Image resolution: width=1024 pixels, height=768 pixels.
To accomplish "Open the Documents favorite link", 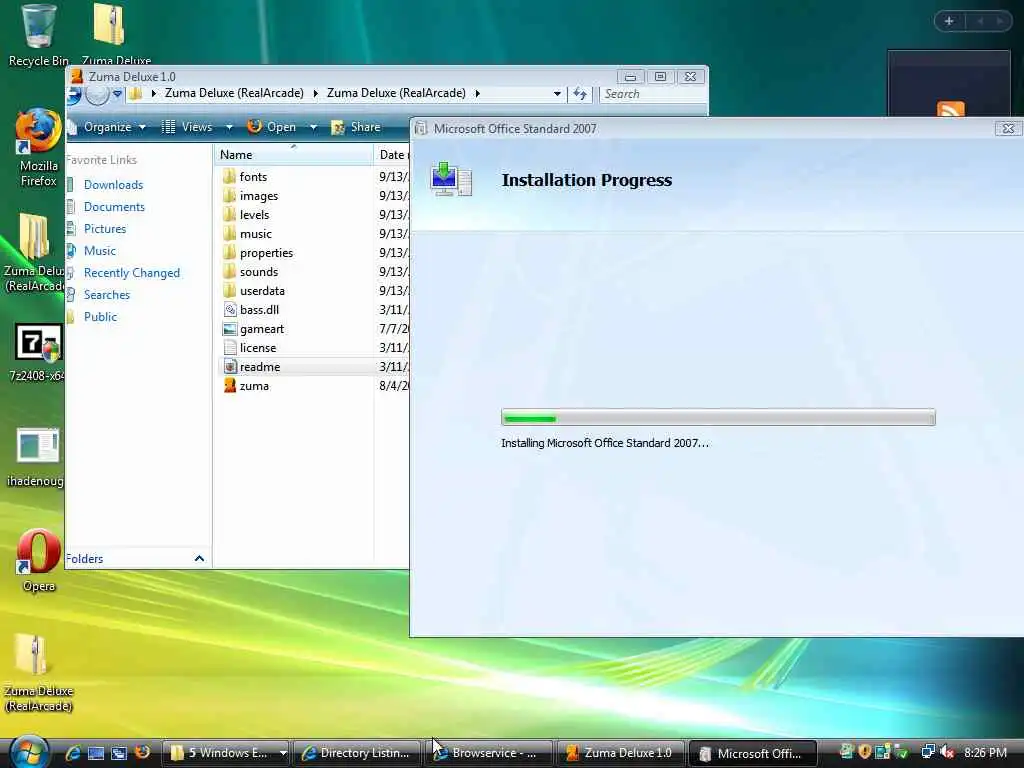I will click(114, 206).
